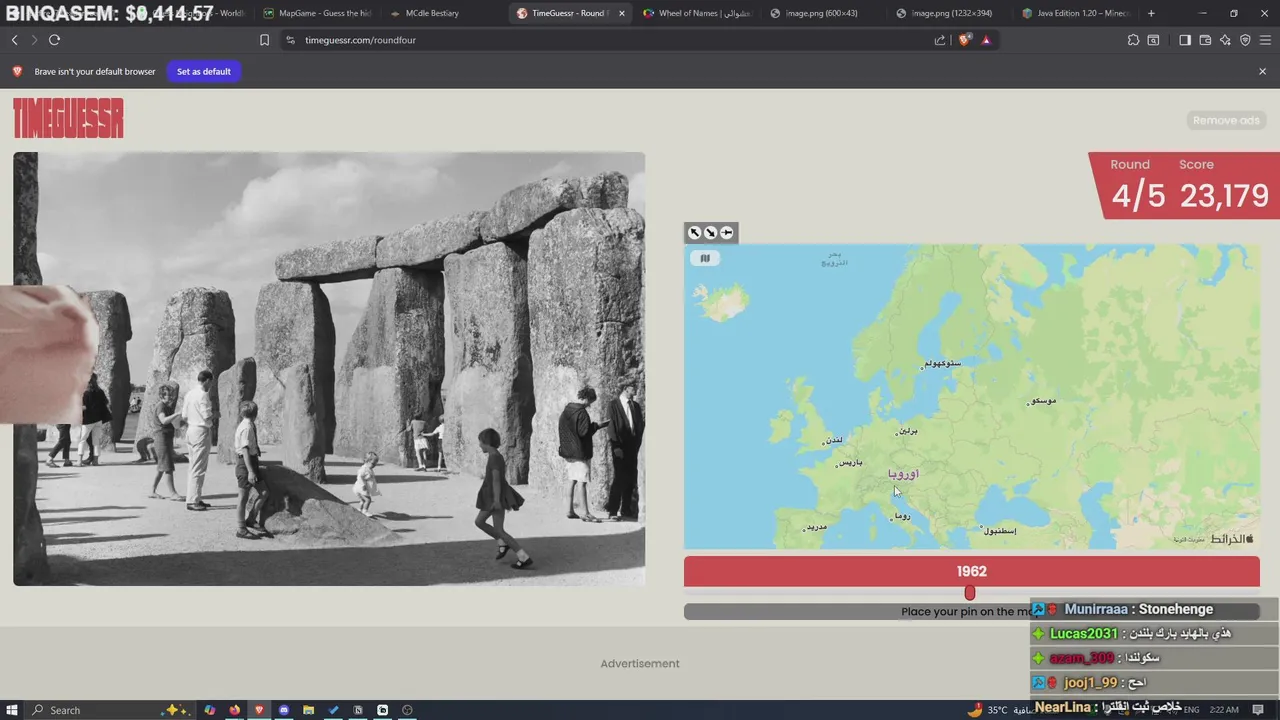
Task: Open Brave VPN shield icon
Action: coord(1245,40)
